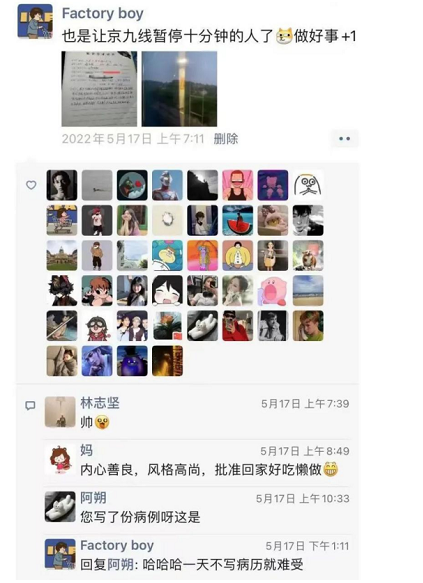Image resolution: width=423 pixels, height=583 pixels.
Task: Open Factory boy's avatar at post top
Action: [x=35, y=22]
